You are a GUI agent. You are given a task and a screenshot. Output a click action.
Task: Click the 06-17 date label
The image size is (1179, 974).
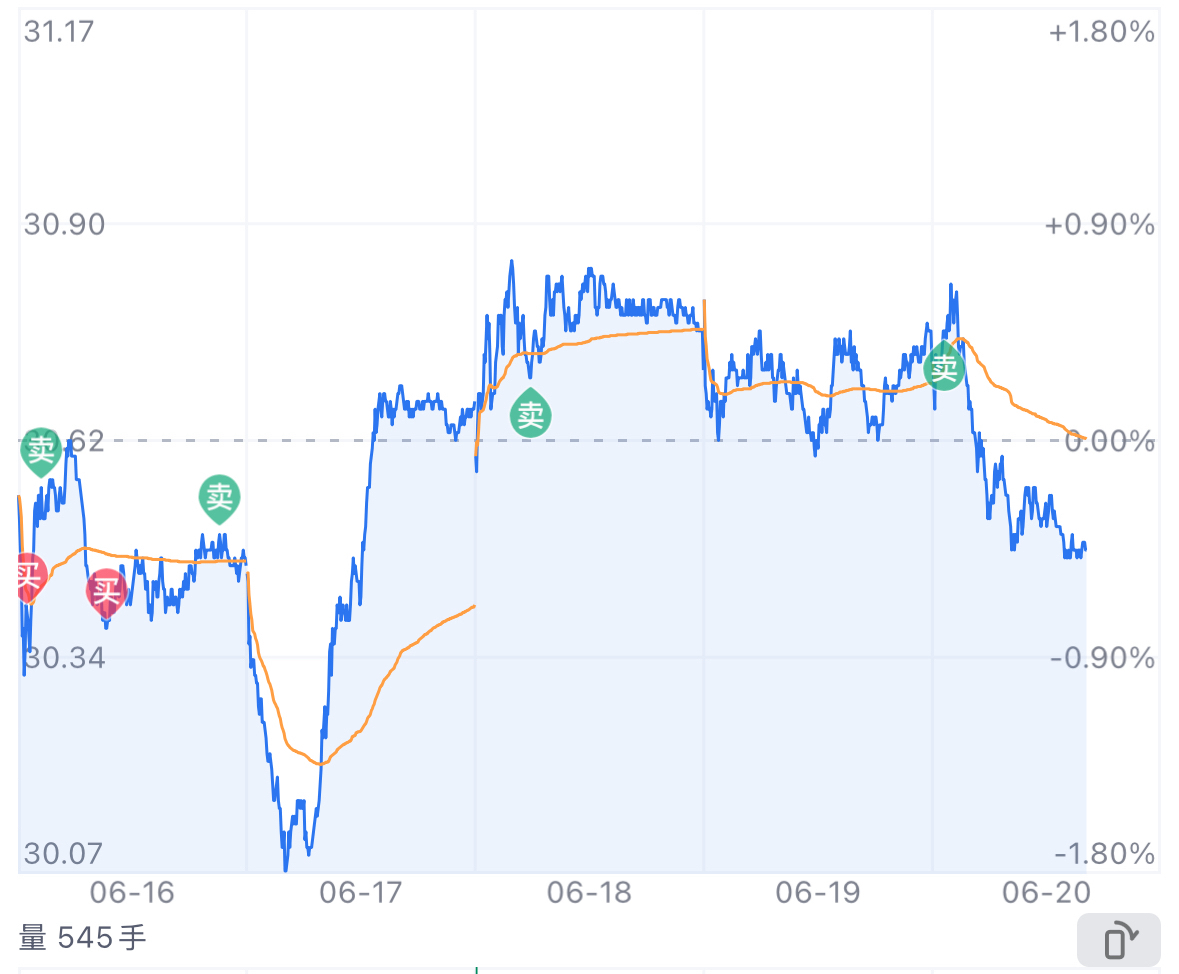pos(361,893)
